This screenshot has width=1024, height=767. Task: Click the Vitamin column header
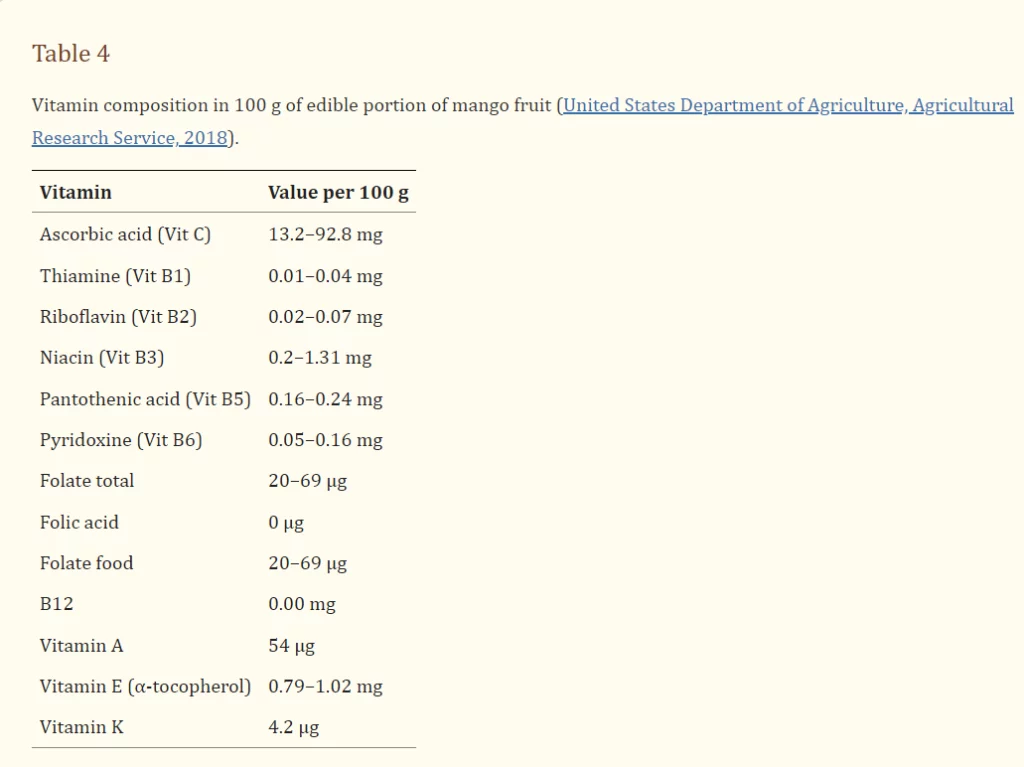[x=75, y=192]
